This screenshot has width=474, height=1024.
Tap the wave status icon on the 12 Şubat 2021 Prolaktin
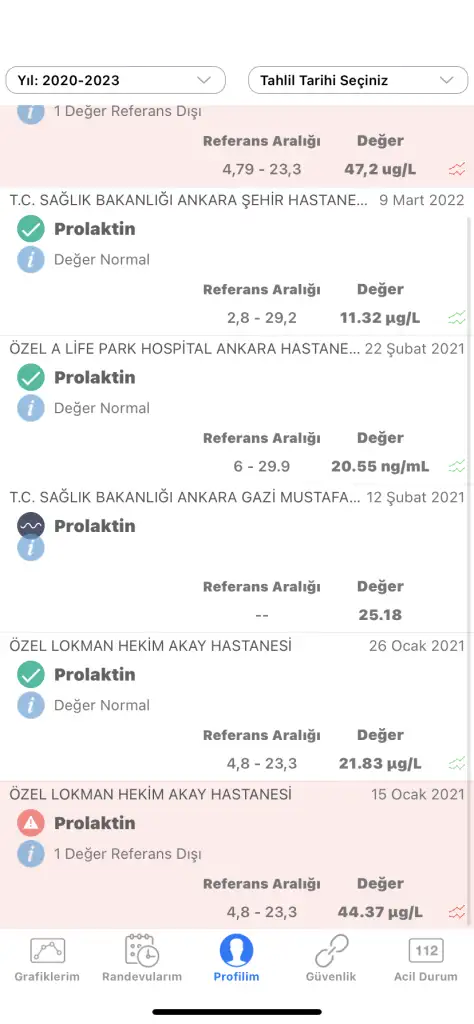click(31, 526)
